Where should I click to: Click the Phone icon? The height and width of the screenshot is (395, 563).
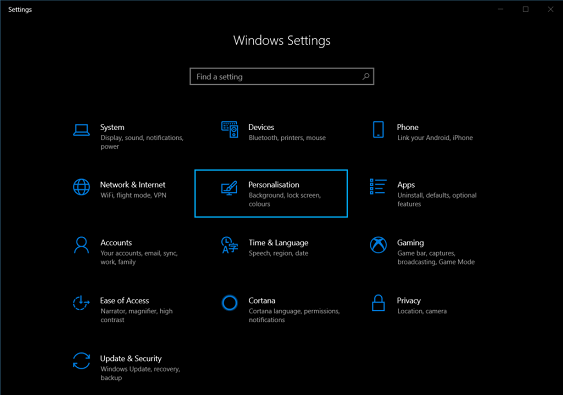[x=378, y=130]
